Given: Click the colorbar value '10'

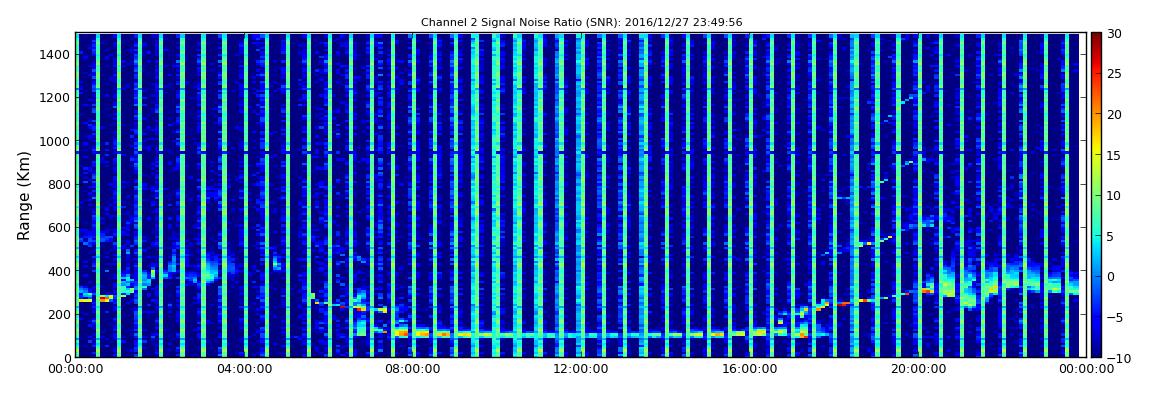Looking at the screenshot, I should (x=1115, y=195).
